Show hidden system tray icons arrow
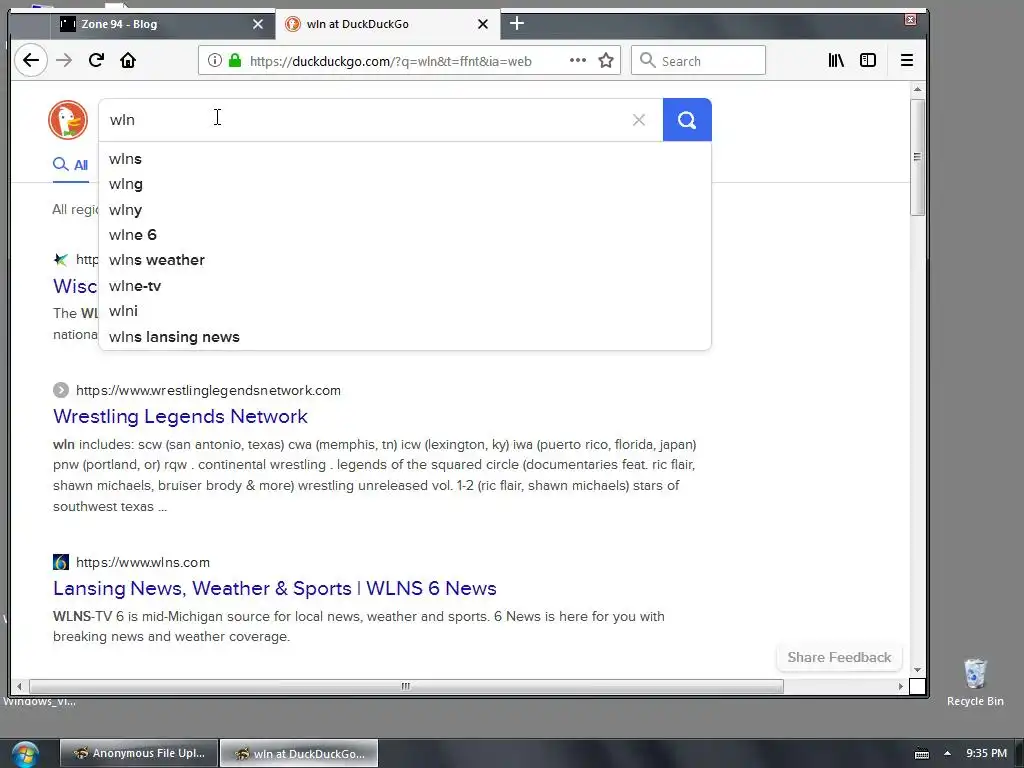1024x768 pixels. (947, 754)
